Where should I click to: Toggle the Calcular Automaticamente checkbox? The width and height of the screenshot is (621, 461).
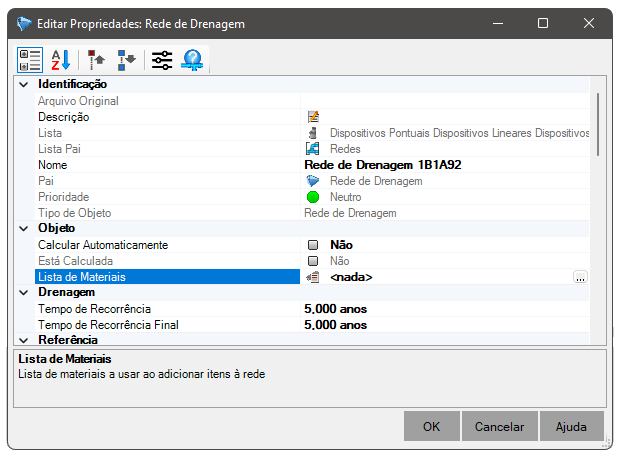[x=313, y=245]
